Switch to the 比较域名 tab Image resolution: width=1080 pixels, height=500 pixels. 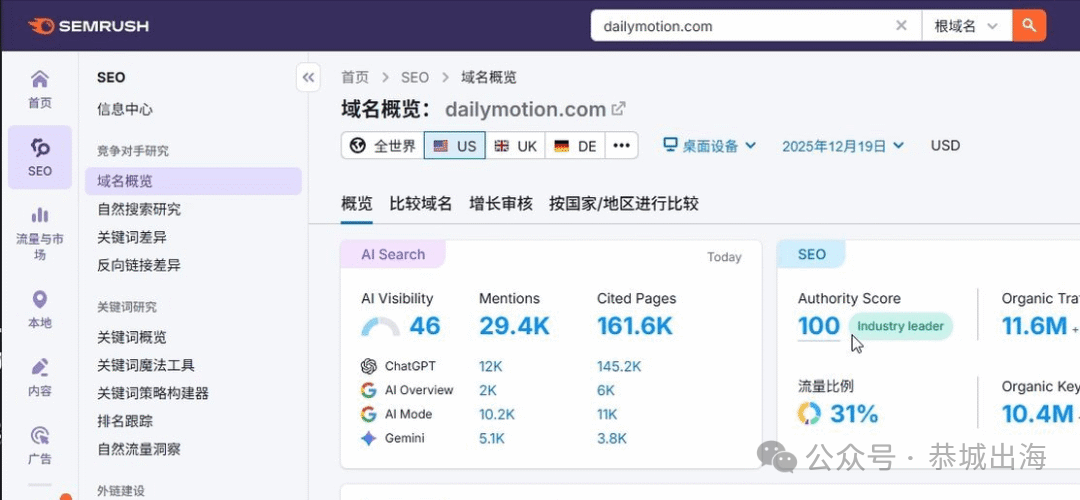420,204
